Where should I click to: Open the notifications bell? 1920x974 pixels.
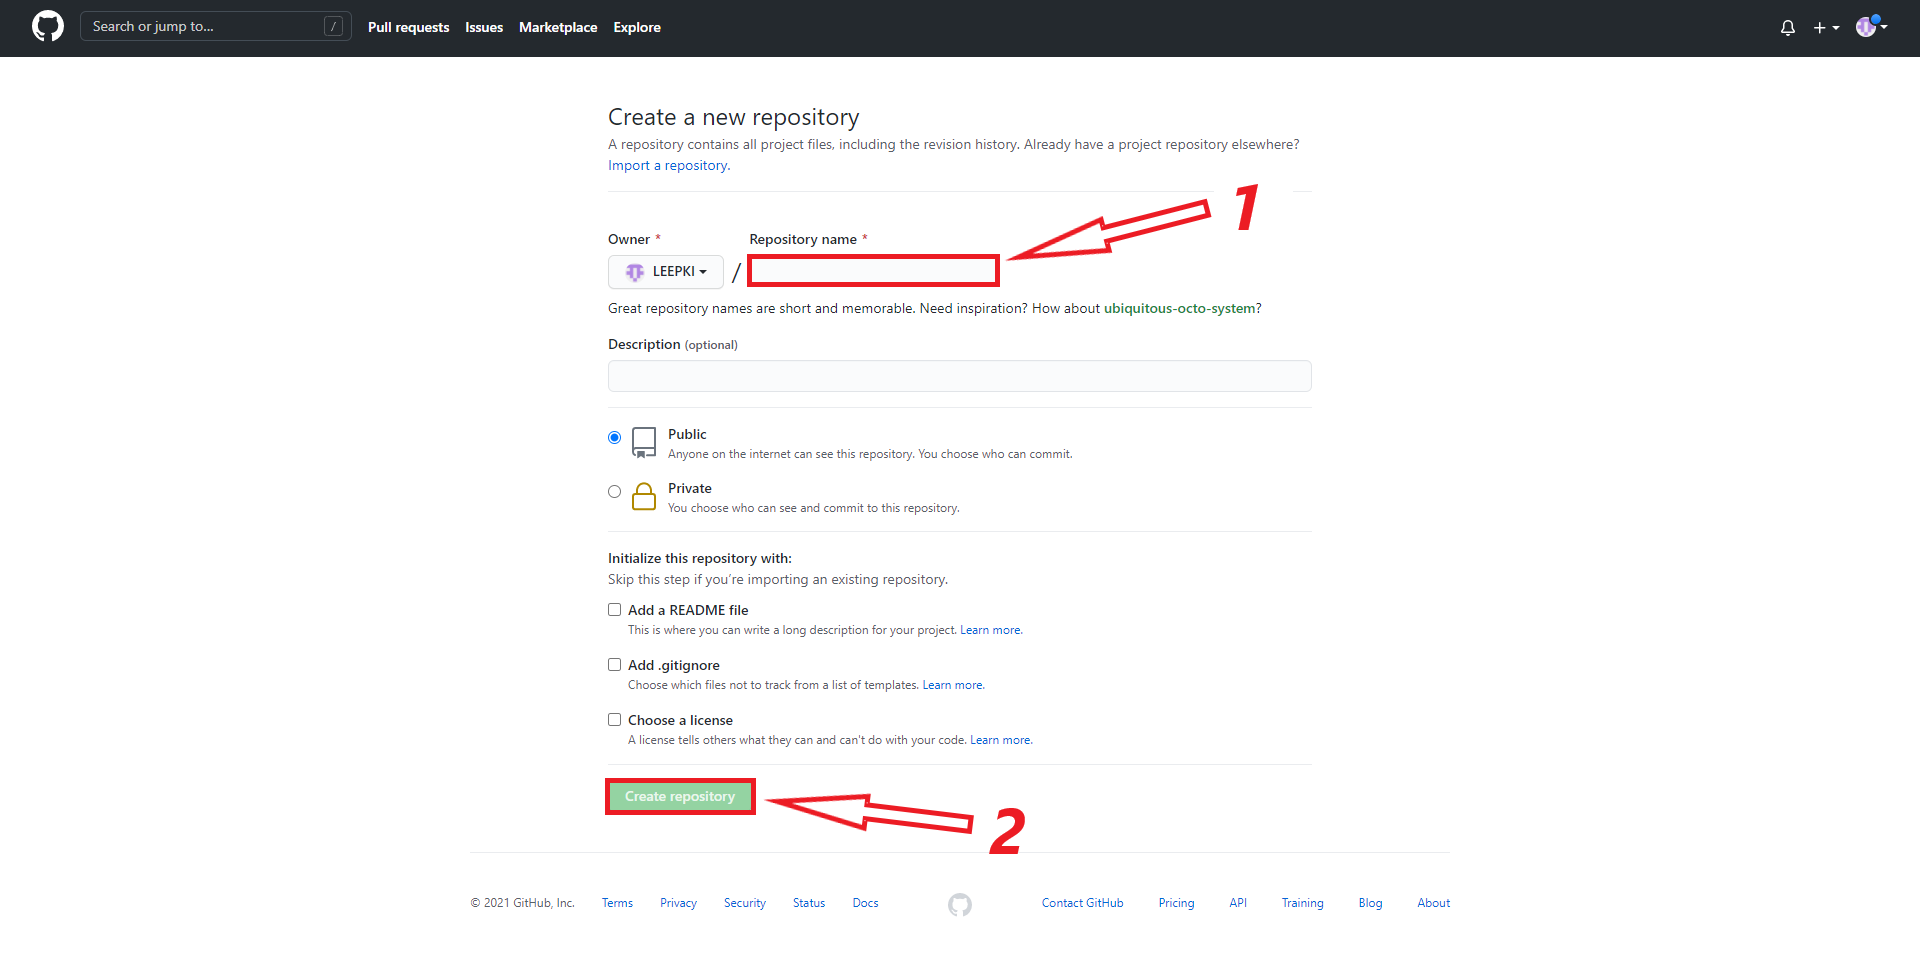(1788, 28)
